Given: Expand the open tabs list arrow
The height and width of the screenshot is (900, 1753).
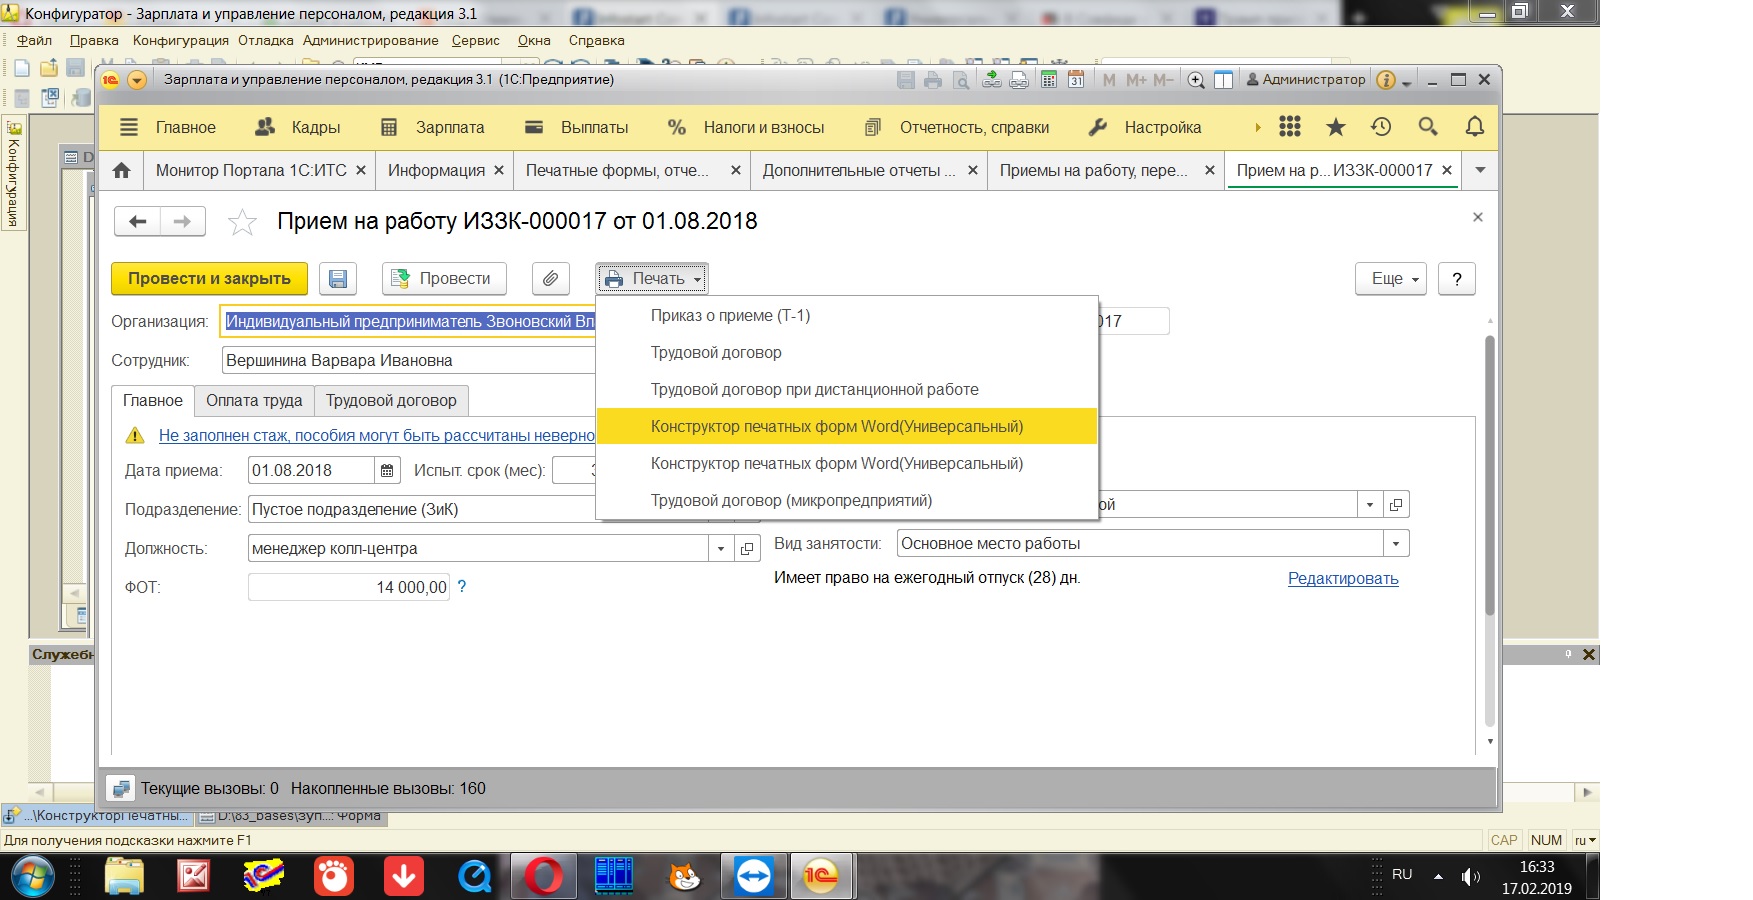Looking at the screenshot, I should coord(1480,171).
